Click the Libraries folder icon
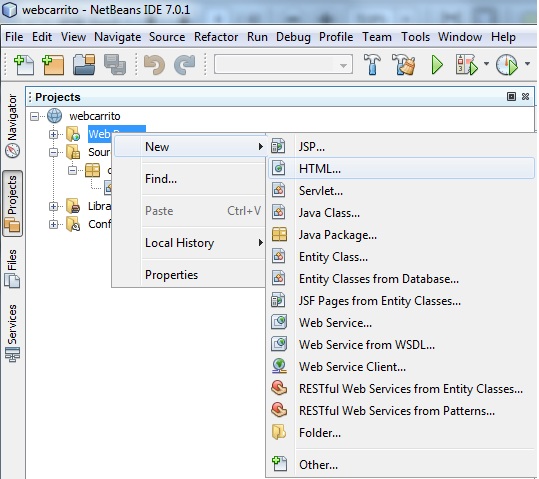 tap(73, 206)
